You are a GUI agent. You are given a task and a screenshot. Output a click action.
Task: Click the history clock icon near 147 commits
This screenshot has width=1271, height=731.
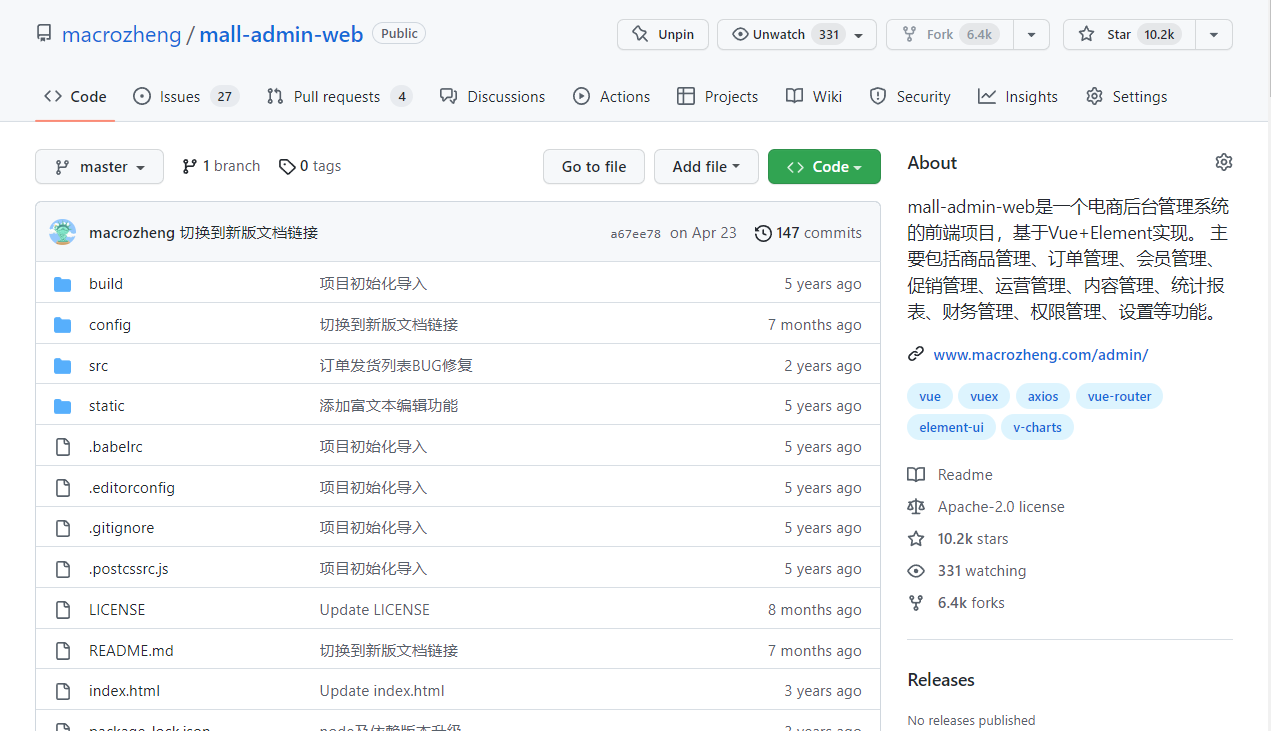pos(763,233)
